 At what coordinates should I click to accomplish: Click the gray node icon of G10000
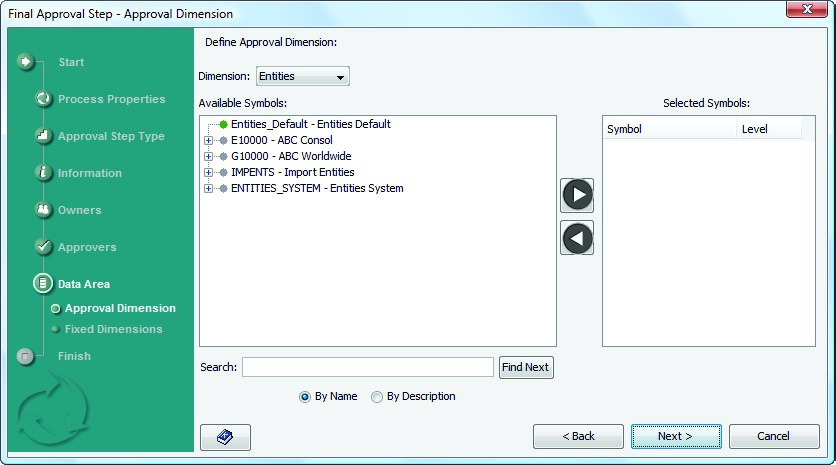click(223, 156)
